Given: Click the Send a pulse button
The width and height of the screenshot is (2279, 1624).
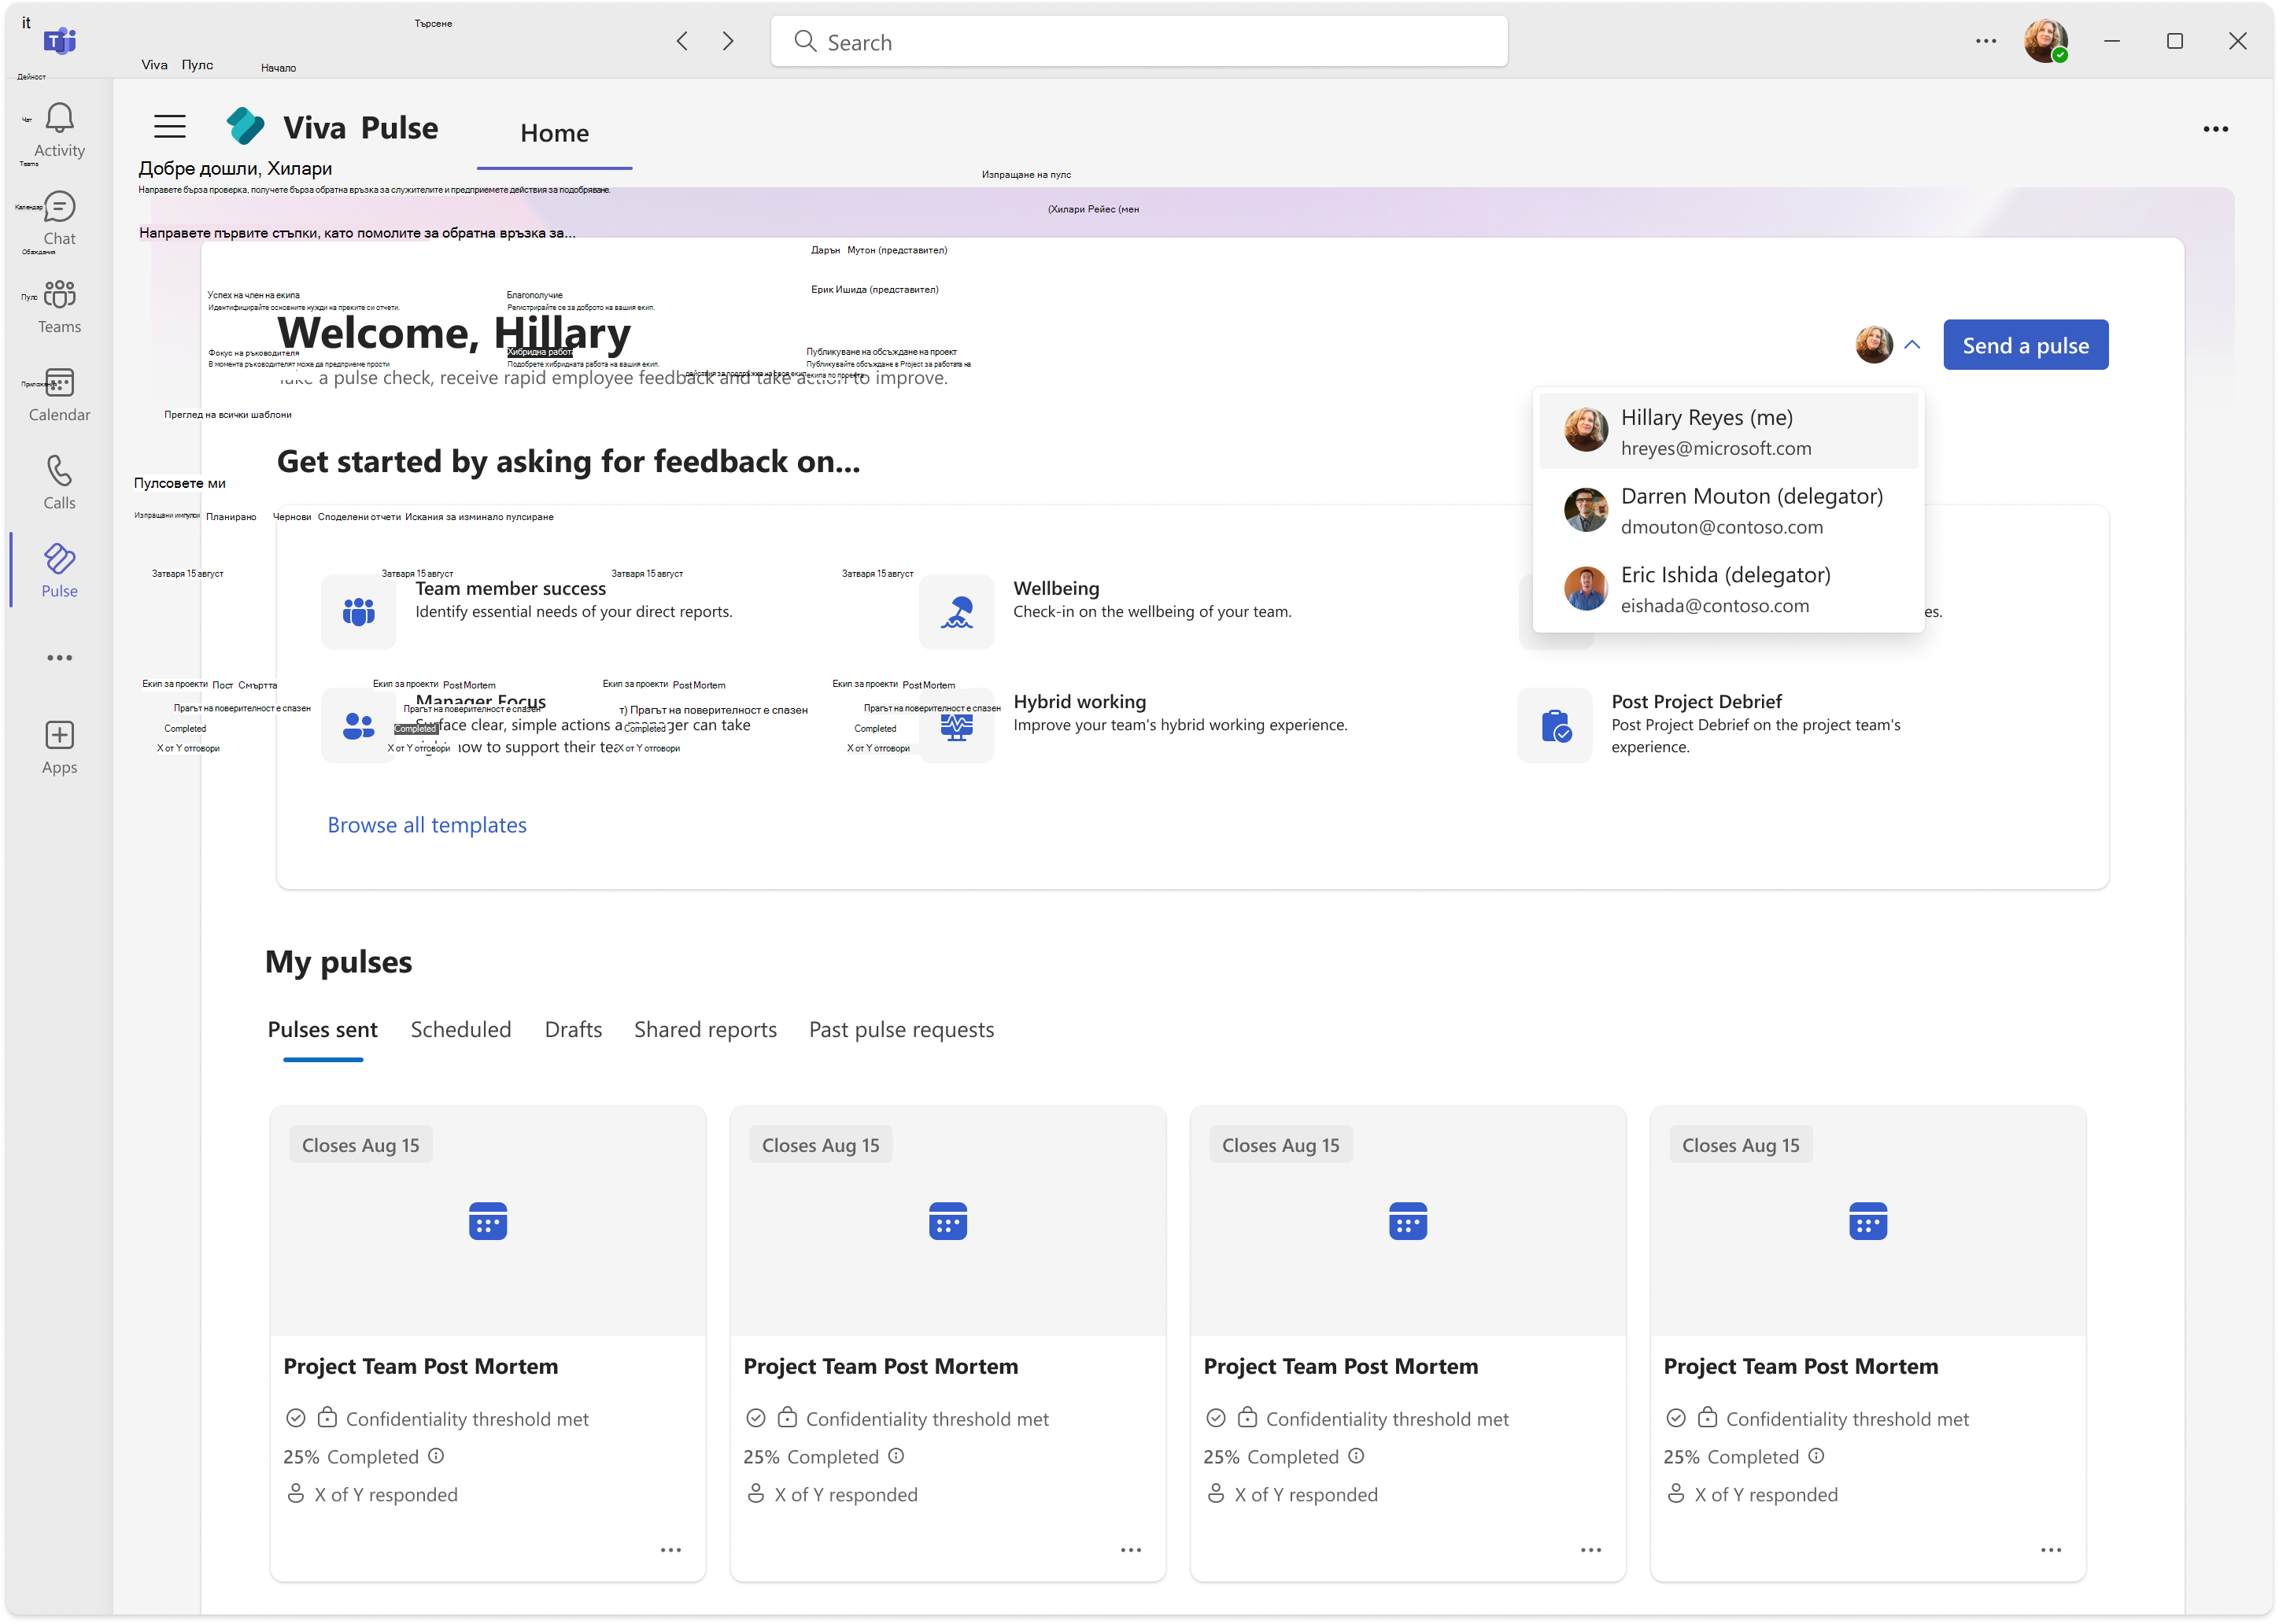Looking at the screenshot, I should click(2025, 346).
